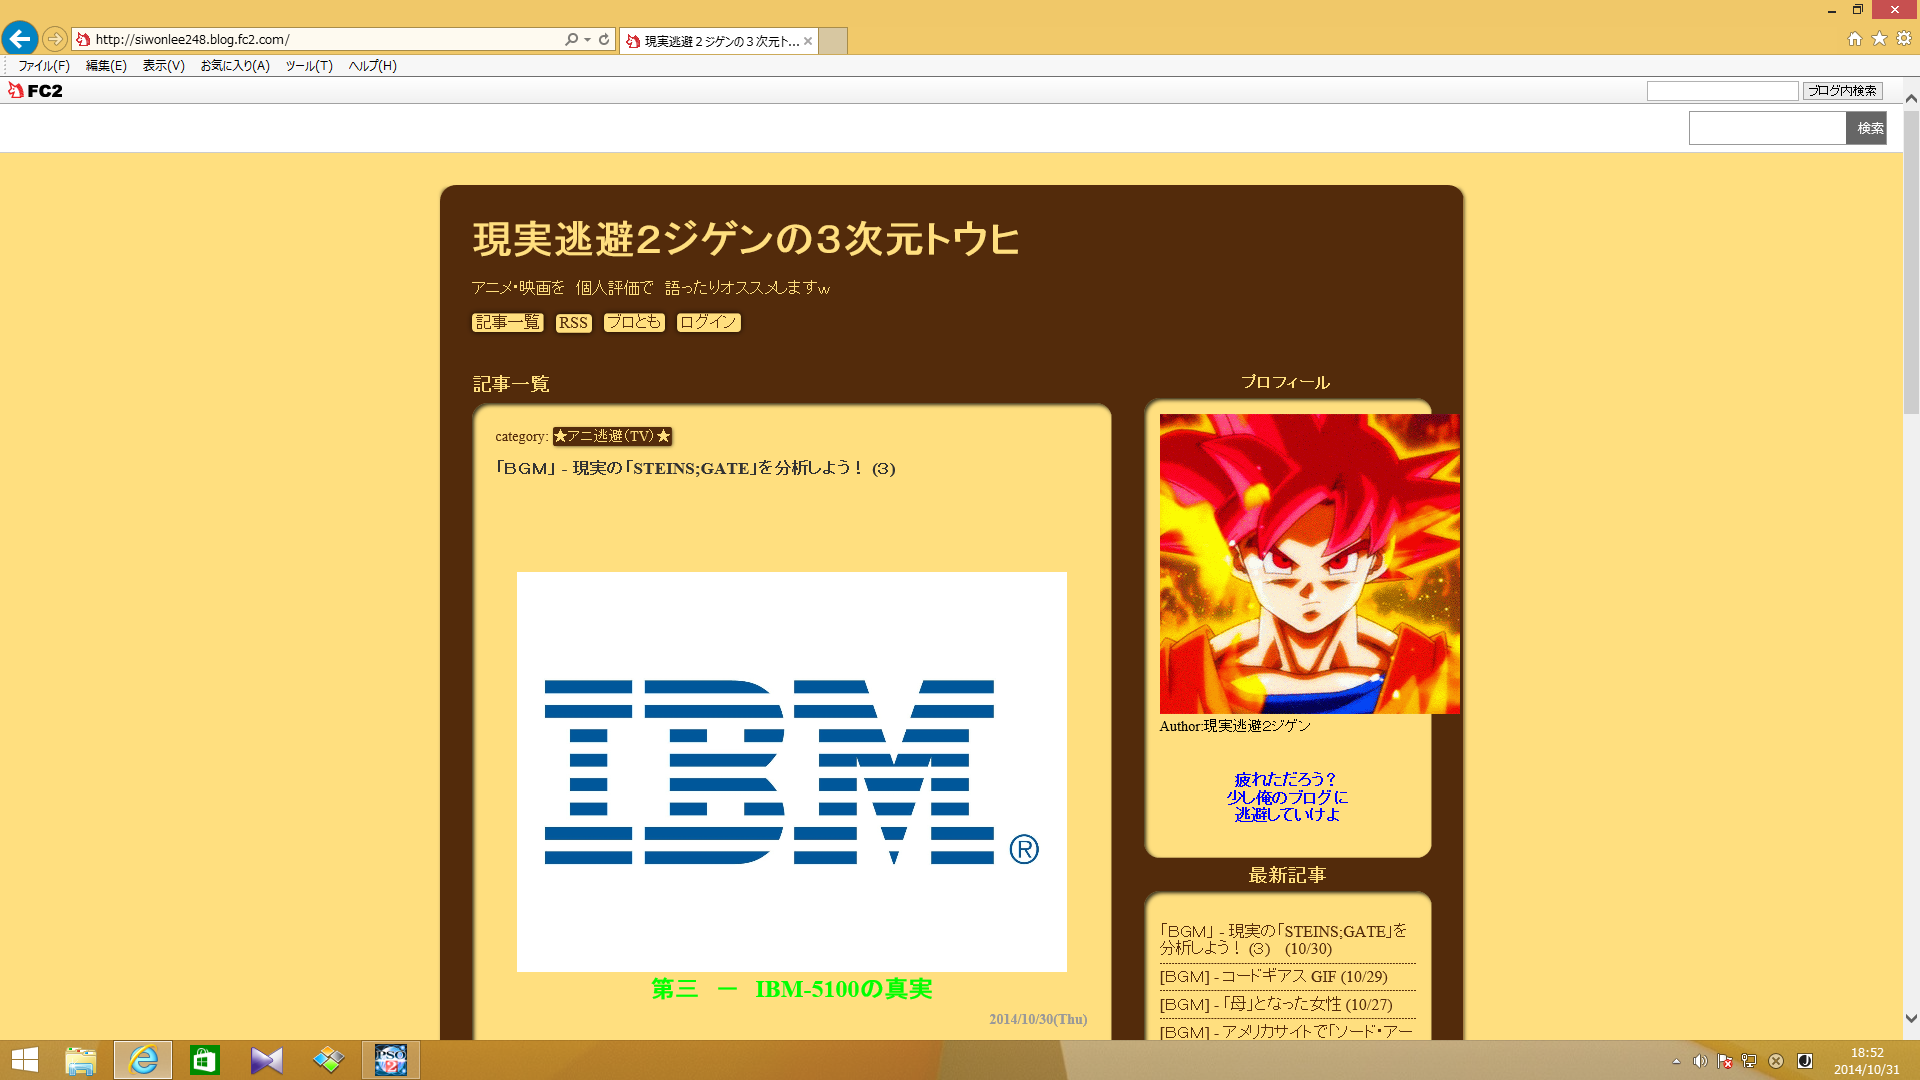Open the Windows Start button
The height and width of the screenshot is (1080, 1920).
click(x=25, y=1060)
